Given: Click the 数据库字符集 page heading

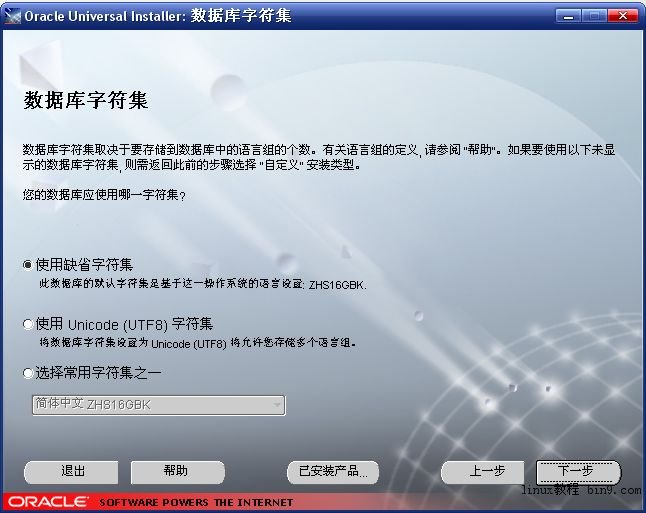Looking at the screenshot, I should point(86,101).
